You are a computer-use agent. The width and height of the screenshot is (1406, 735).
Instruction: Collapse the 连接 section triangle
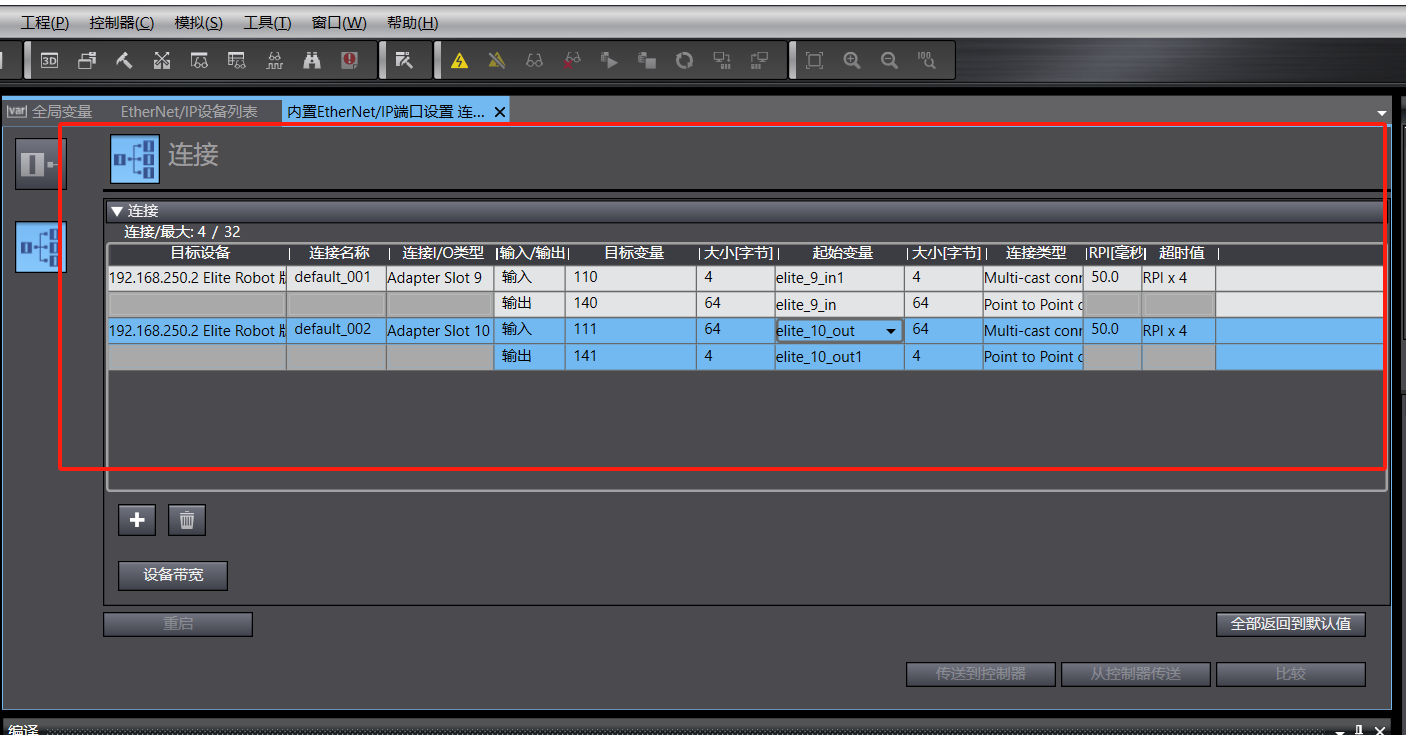point(117,211)
